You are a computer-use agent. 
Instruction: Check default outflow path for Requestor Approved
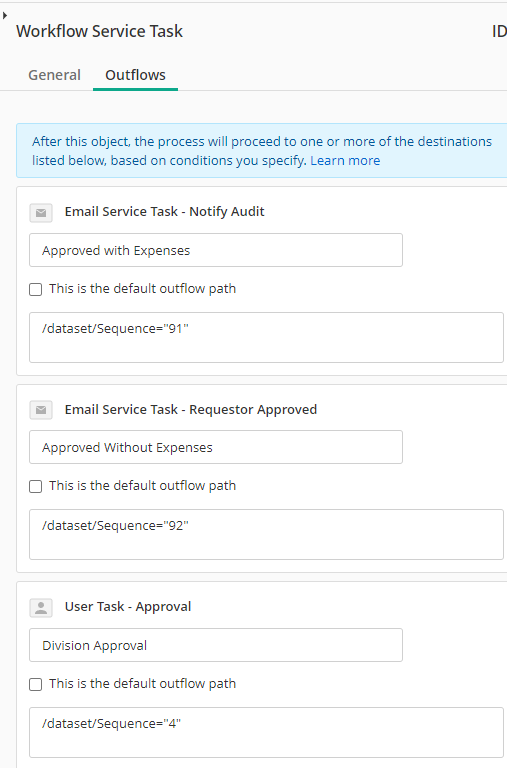pyautogui.click(x=36, y=486)
